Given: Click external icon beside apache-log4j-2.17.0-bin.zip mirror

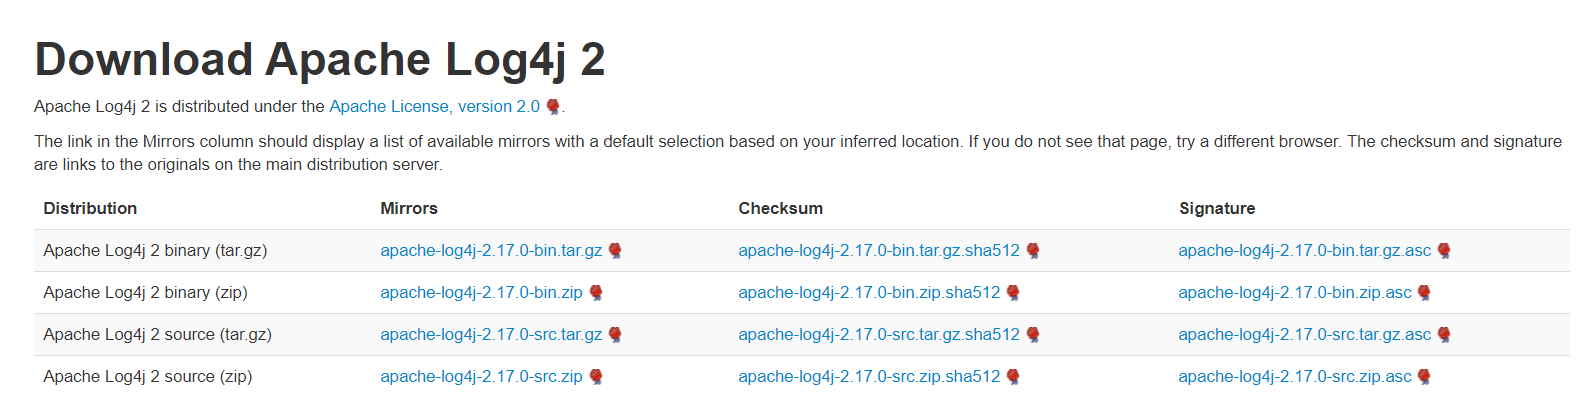Looking at the screenshot, I should 596,293.
